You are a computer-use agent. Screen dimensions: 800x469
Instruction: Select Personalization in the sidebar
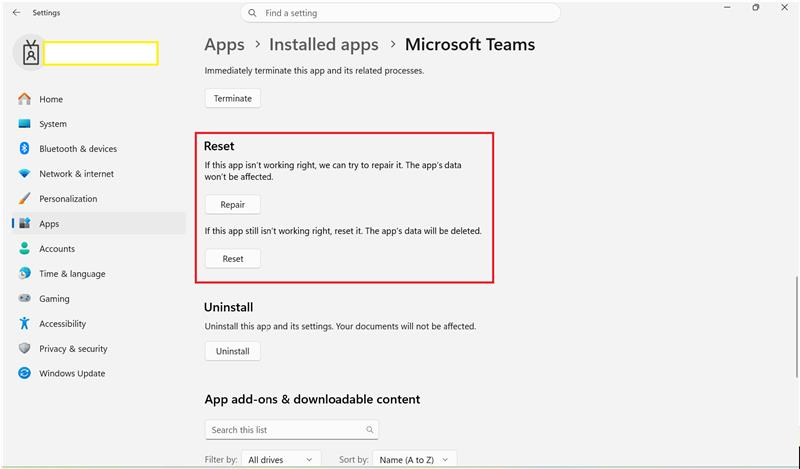(99, 199)
